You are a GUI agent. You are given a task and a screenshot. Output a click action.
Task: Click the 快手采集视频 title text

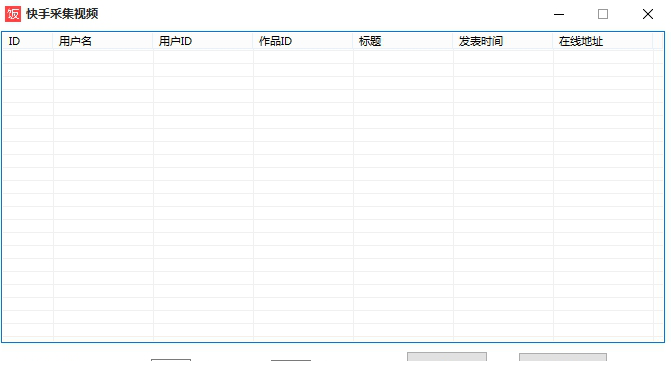62,14
